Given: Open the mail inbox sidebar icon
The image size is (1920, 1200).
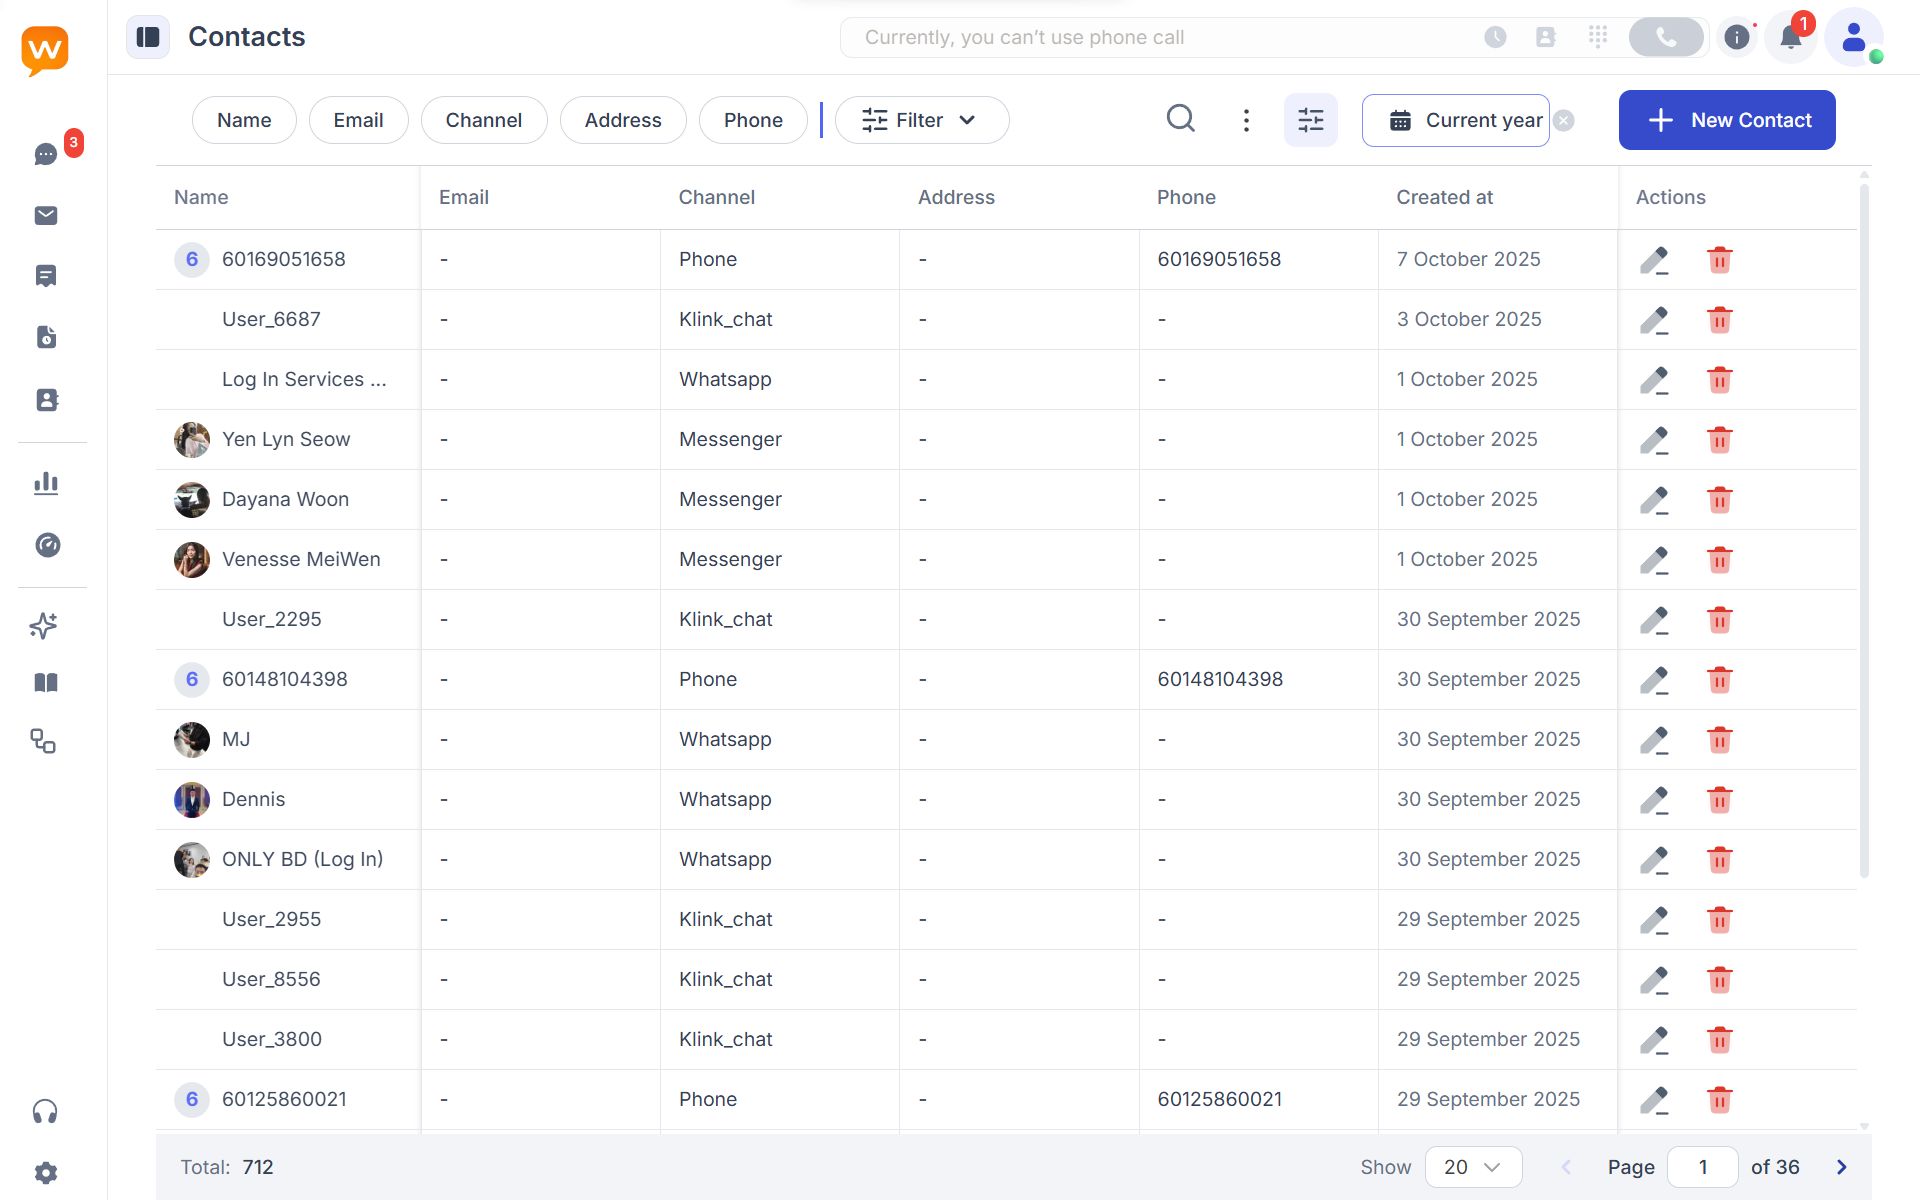Looking at the screenshot, I should [x=46, y=216].
